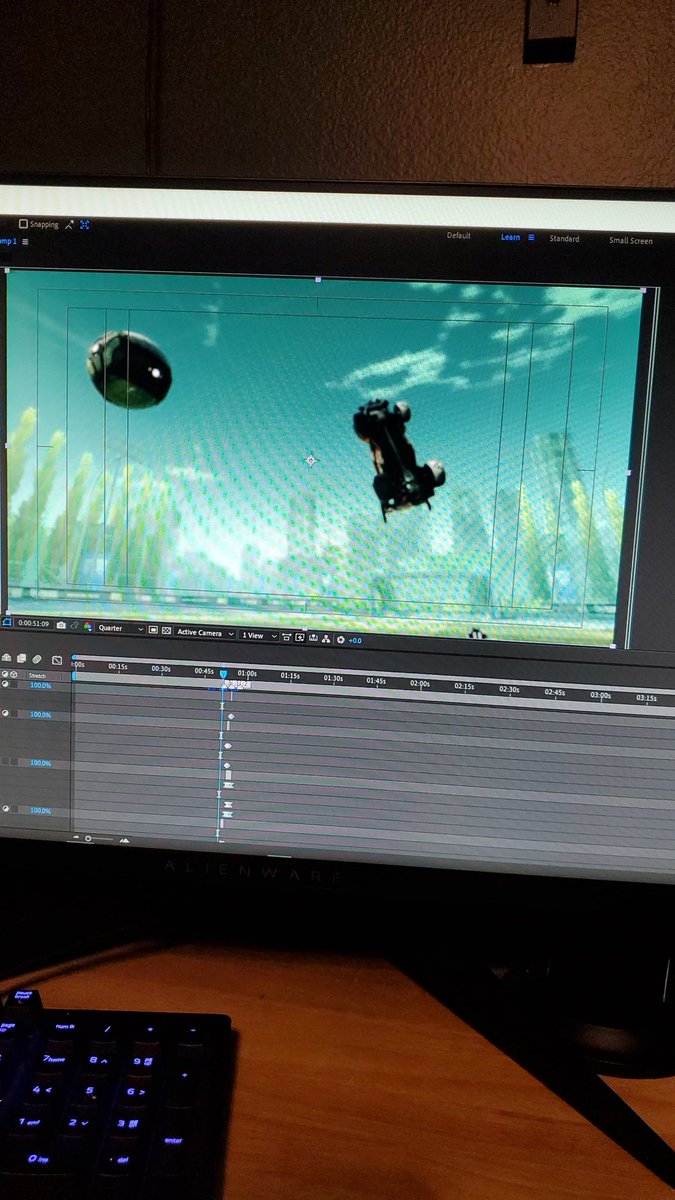
Task: Click the 03:00s mark on time ruler
Action: point(600,695)
